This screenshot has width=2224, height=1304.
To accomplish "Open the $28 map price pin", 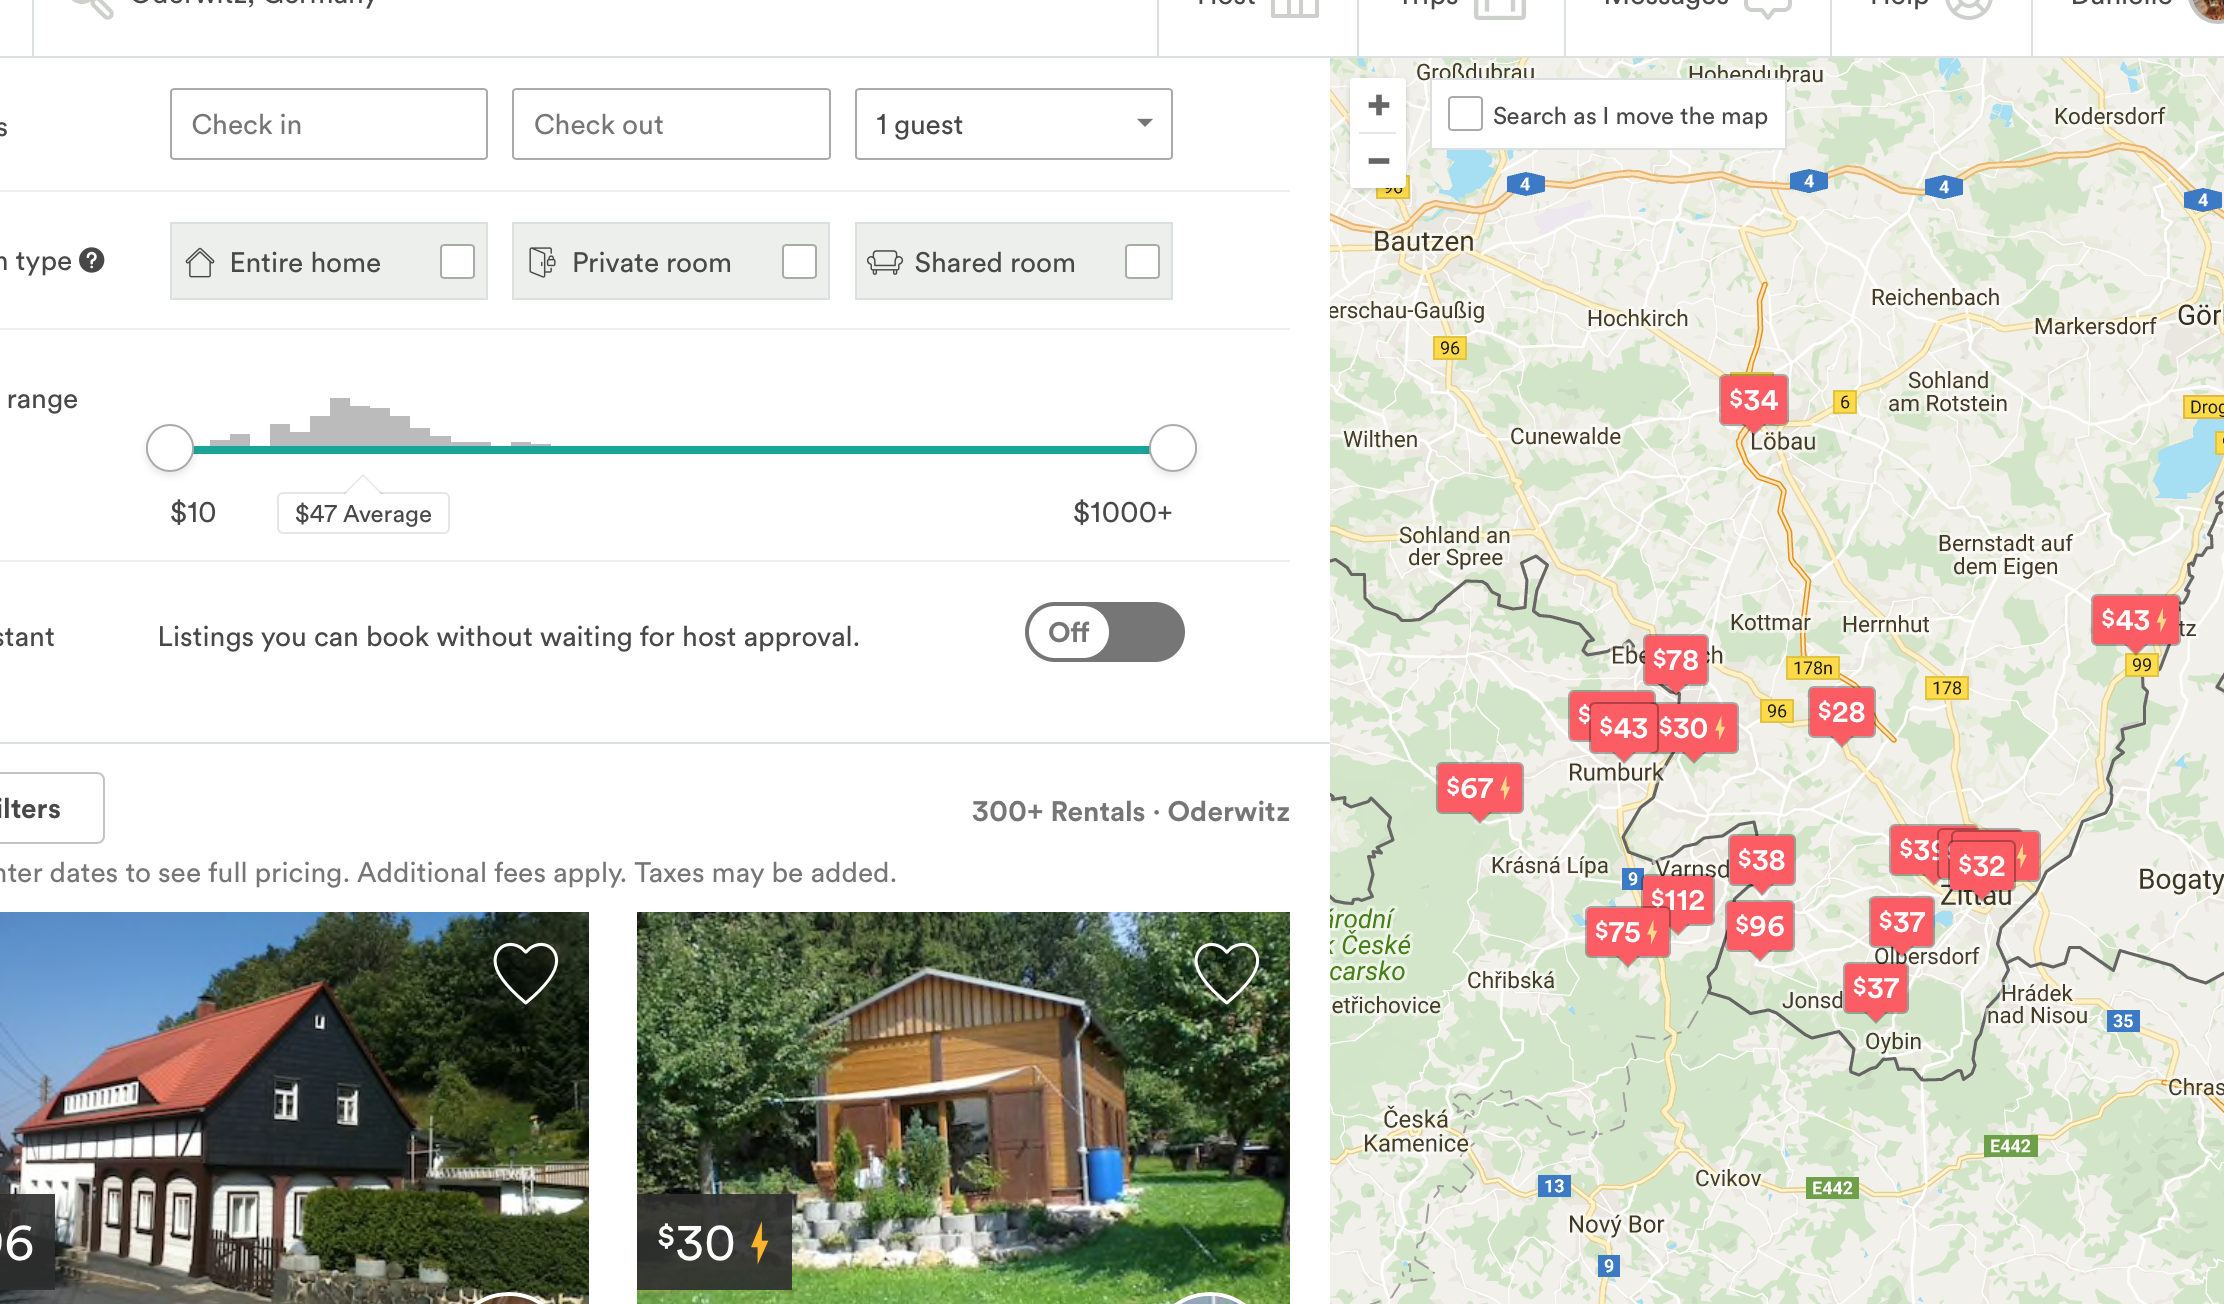I will pyautogui.click(x=1841, y=712).
